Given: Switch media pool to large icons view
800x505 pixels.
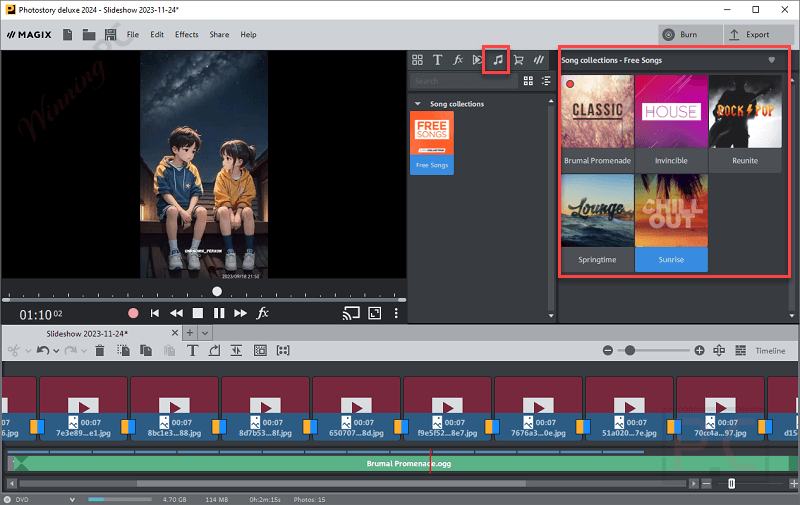Looking at the screenshot, I should (528, 81).
